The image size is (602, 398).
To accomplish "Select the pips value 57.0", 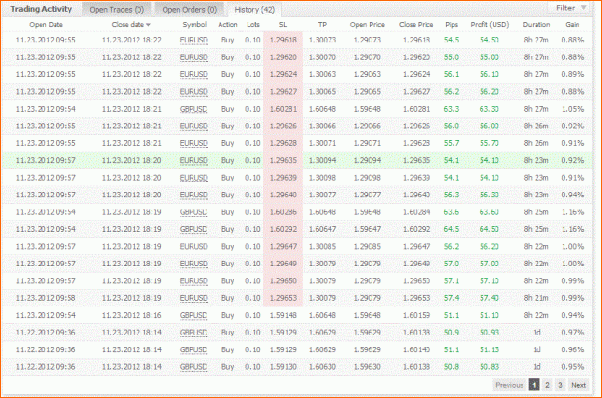I will coord(452,264).
